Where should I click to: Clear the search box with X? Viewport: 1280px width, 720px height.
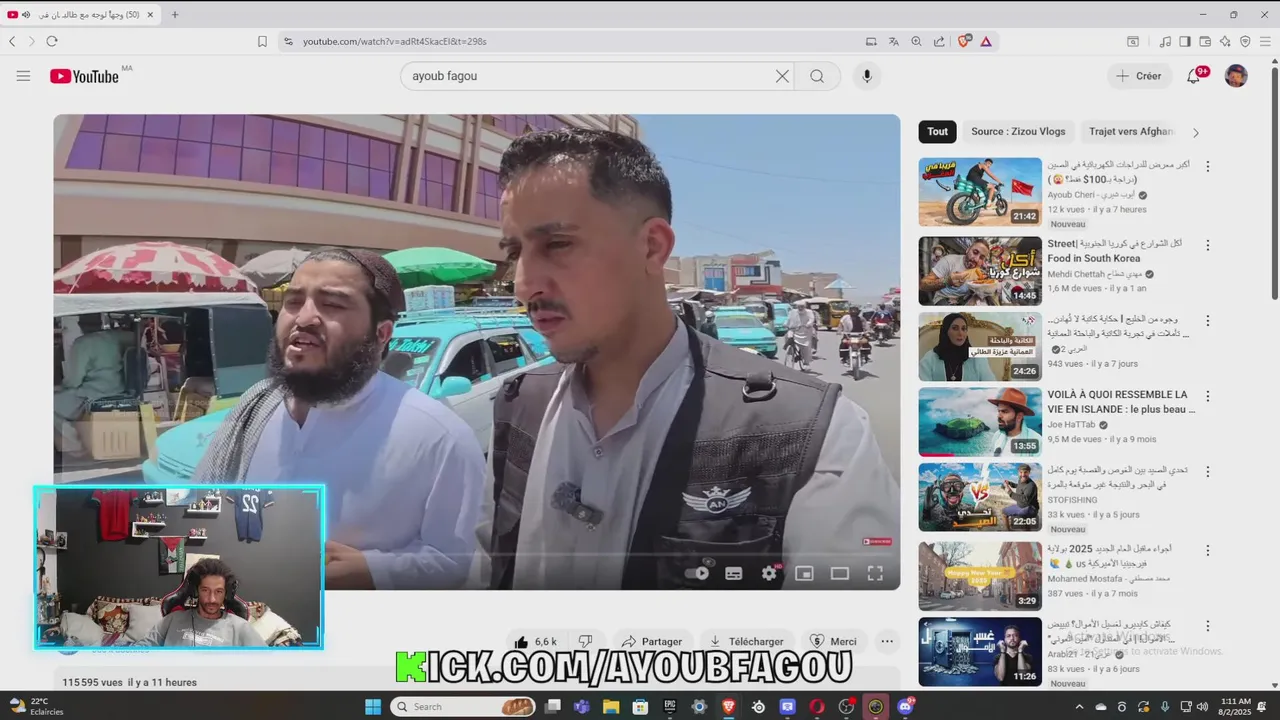pos(782,76)
